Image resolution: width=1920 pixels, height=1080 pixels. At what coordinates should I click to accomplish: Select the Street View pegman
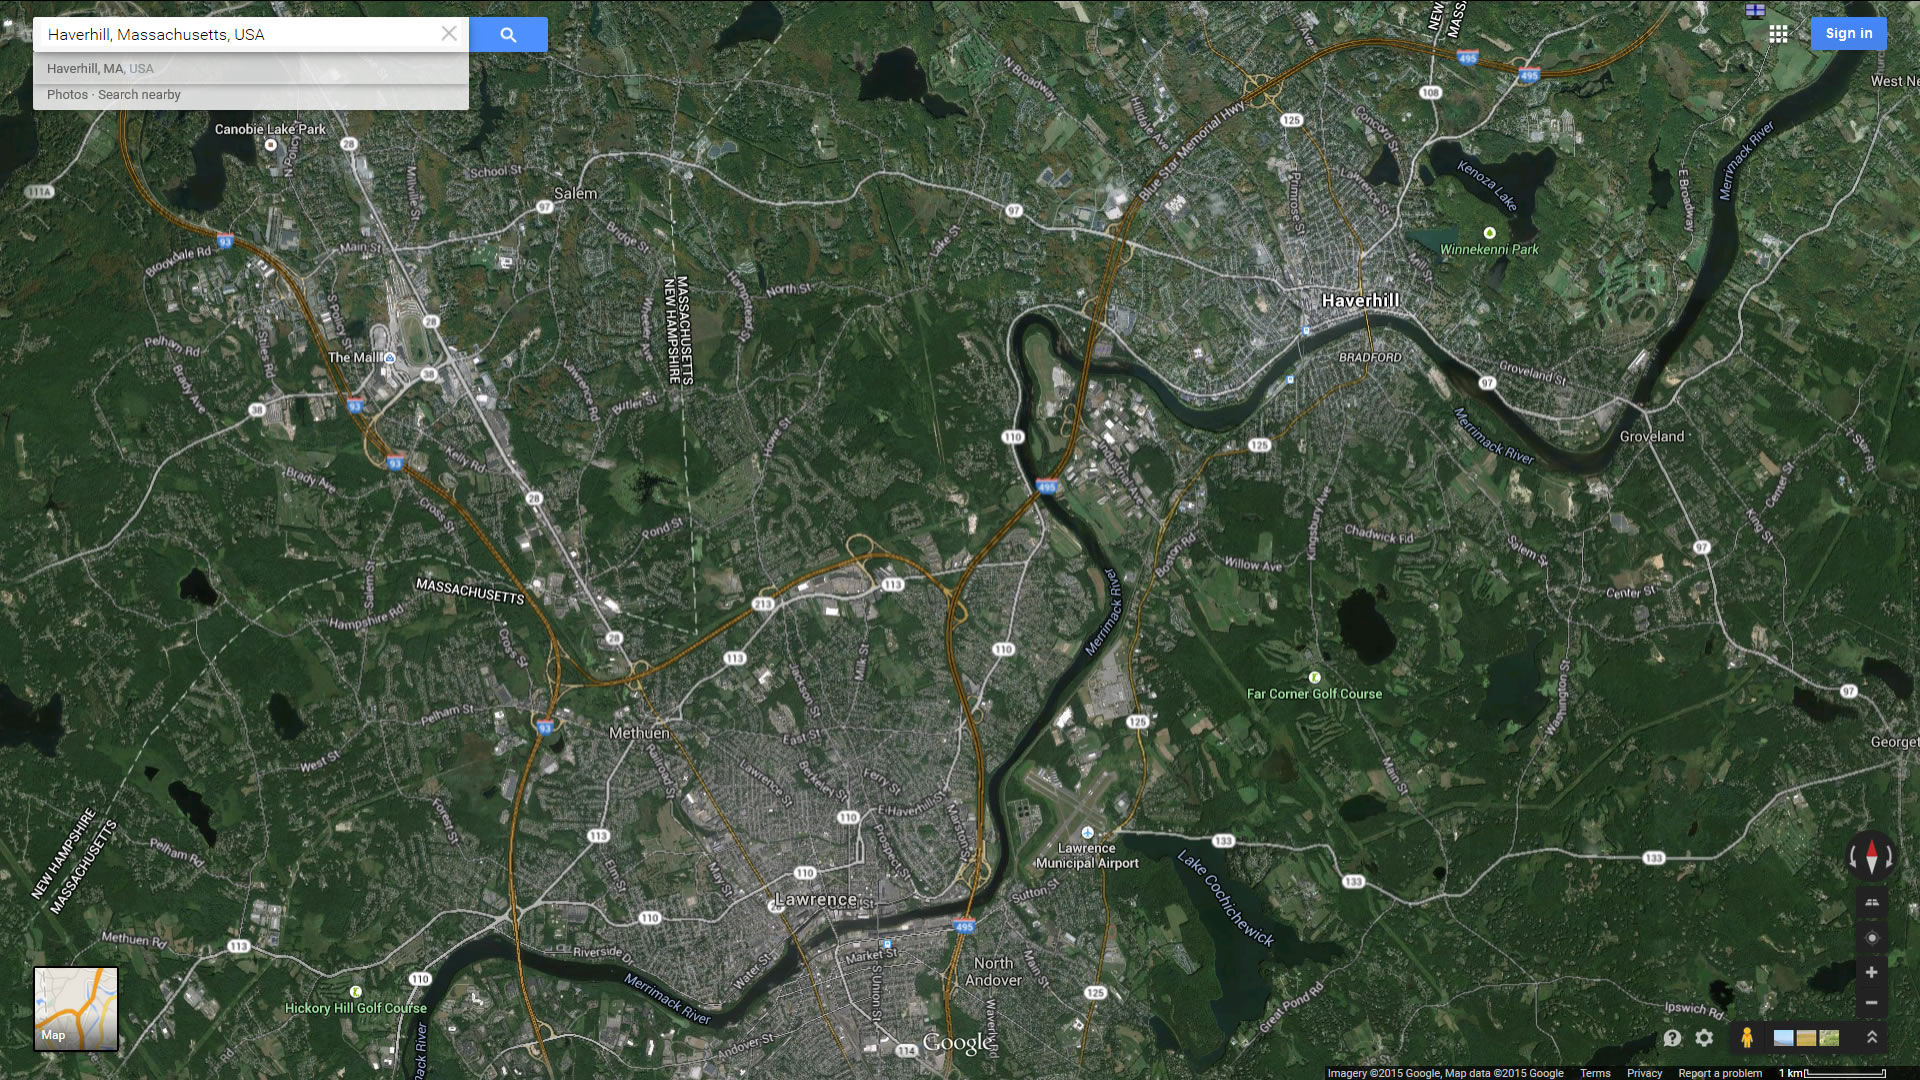point(1747,1038)
